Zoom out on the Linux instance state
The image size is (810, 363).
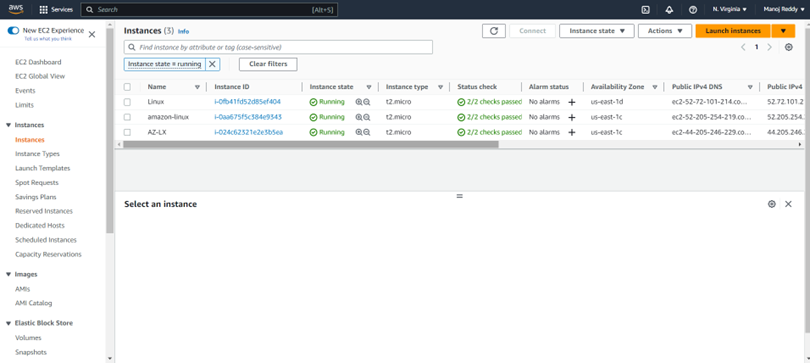pos(367,102)
